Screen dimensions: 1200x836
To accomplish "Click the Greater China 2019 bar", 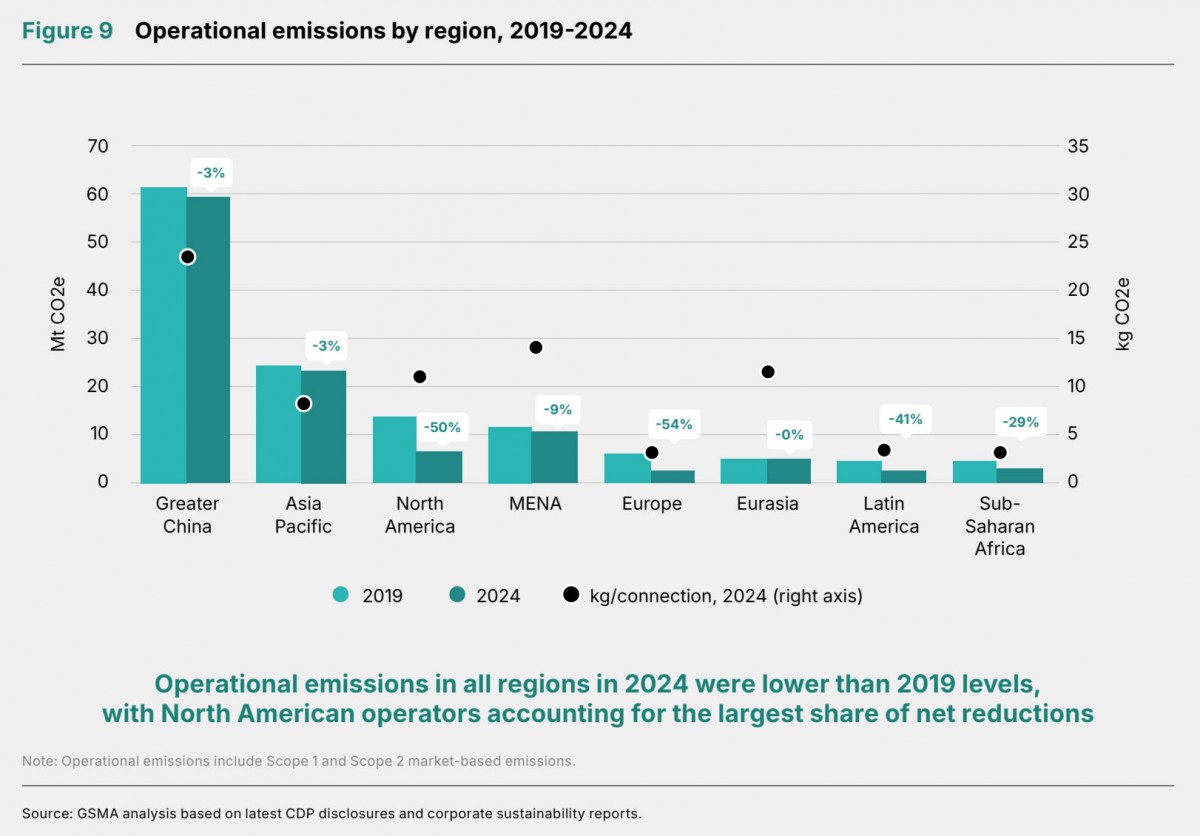I will pos(164,335).
